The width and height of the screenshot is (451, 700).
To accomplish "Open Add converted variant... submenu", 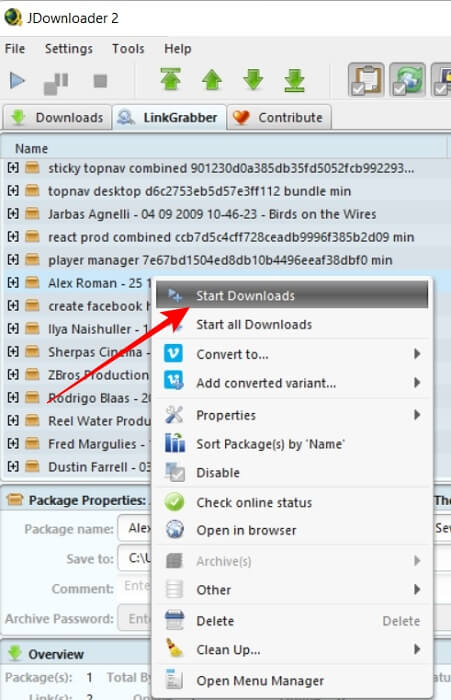I will tap(292, 383).
